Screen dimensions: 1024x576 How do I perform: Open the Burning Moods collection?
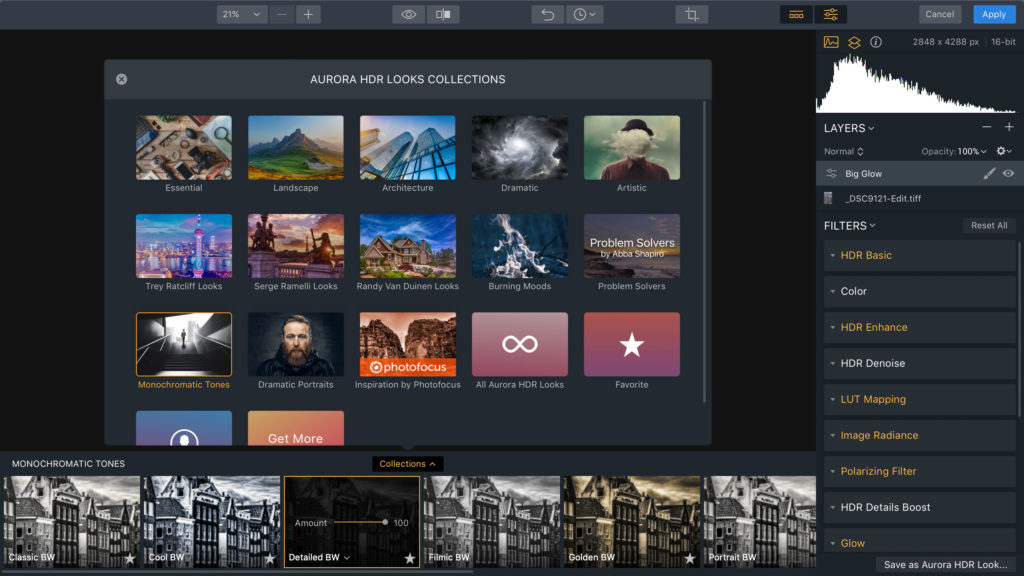click(520, 246)
